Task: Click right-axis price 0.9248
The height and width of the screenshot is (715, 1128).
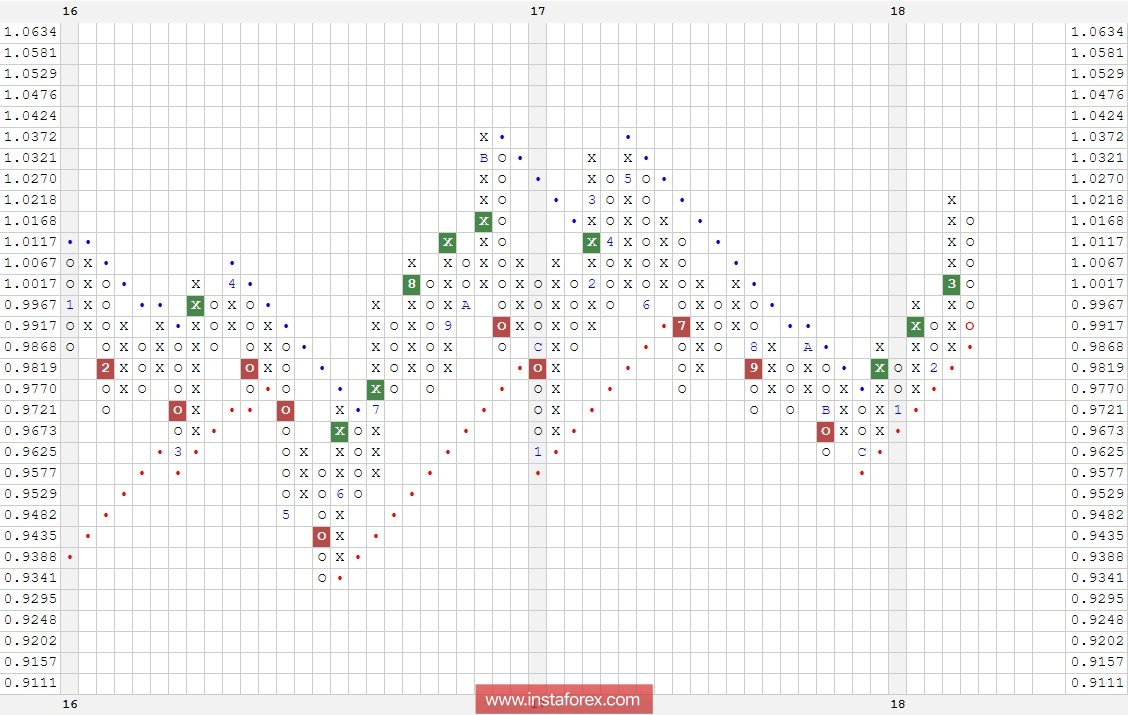Action: [1097, 619]
